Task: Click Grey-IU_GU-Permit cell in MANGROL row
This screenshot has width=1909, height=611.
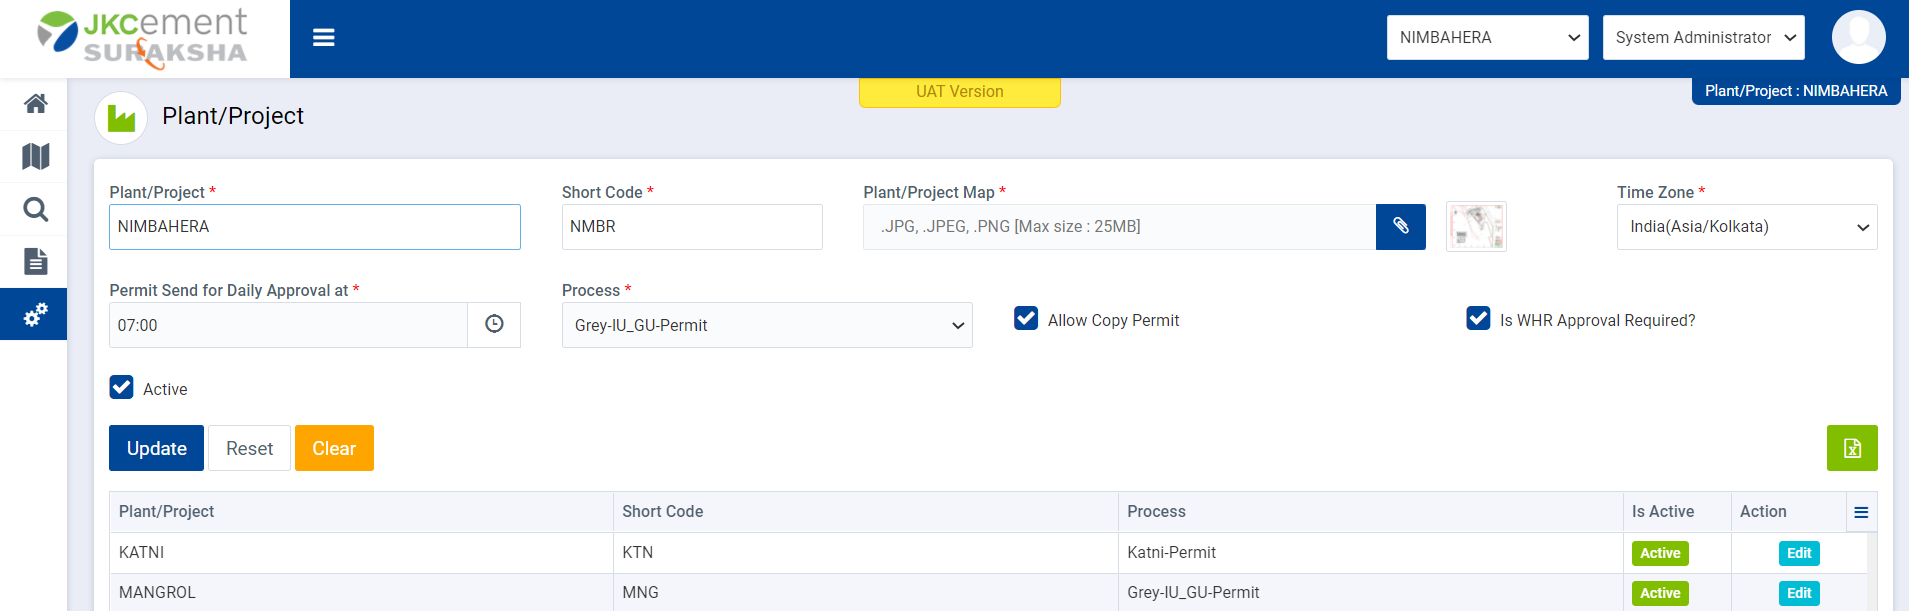Action: coord(1370,593)
